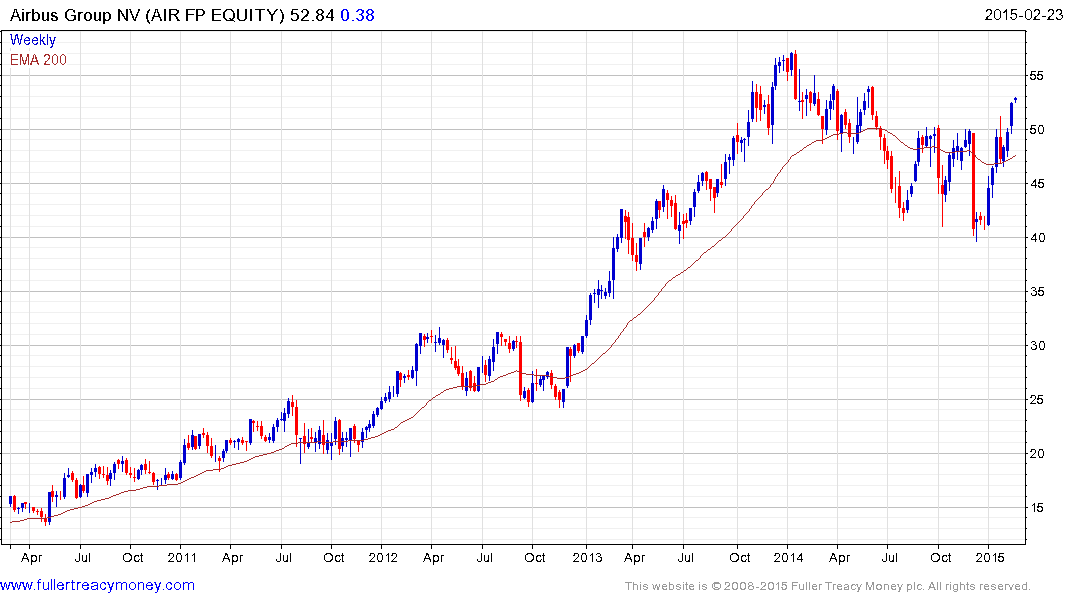Click the latest candlestick near 52.84
This screenshot has height=600, width=1075.
pos(1016,100)
